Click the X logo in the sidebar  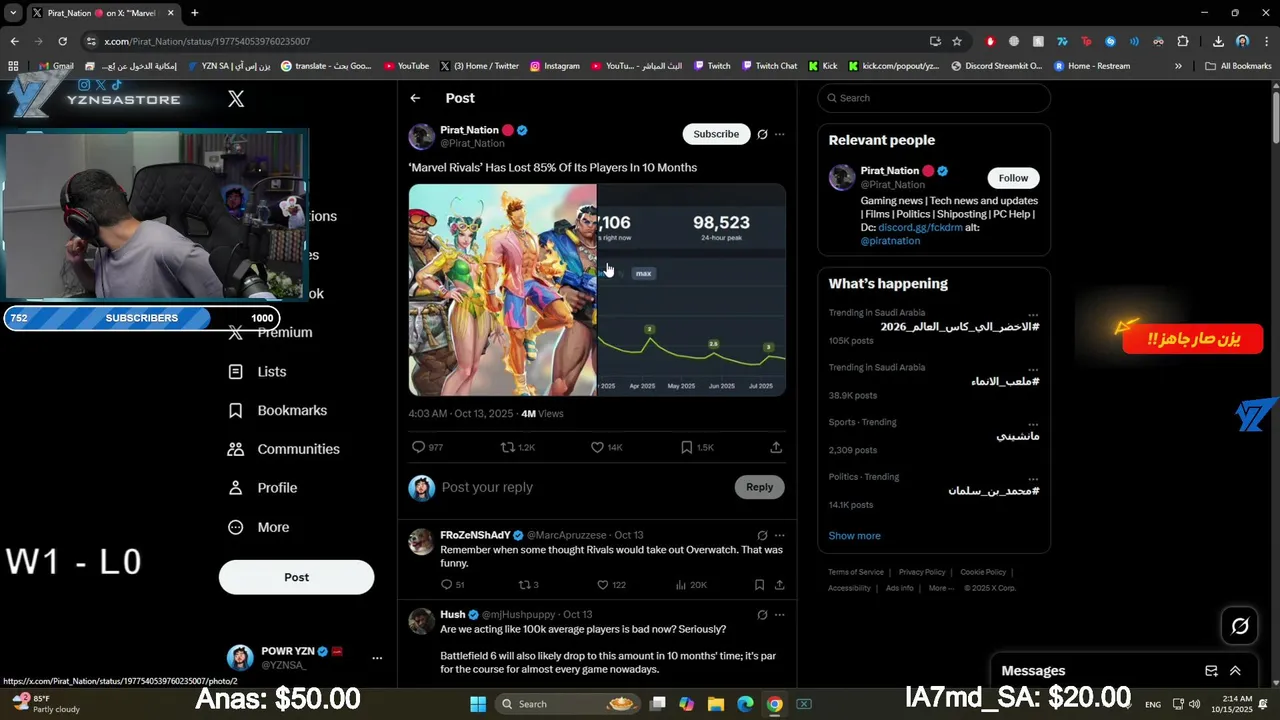click(x=236, y=99)
